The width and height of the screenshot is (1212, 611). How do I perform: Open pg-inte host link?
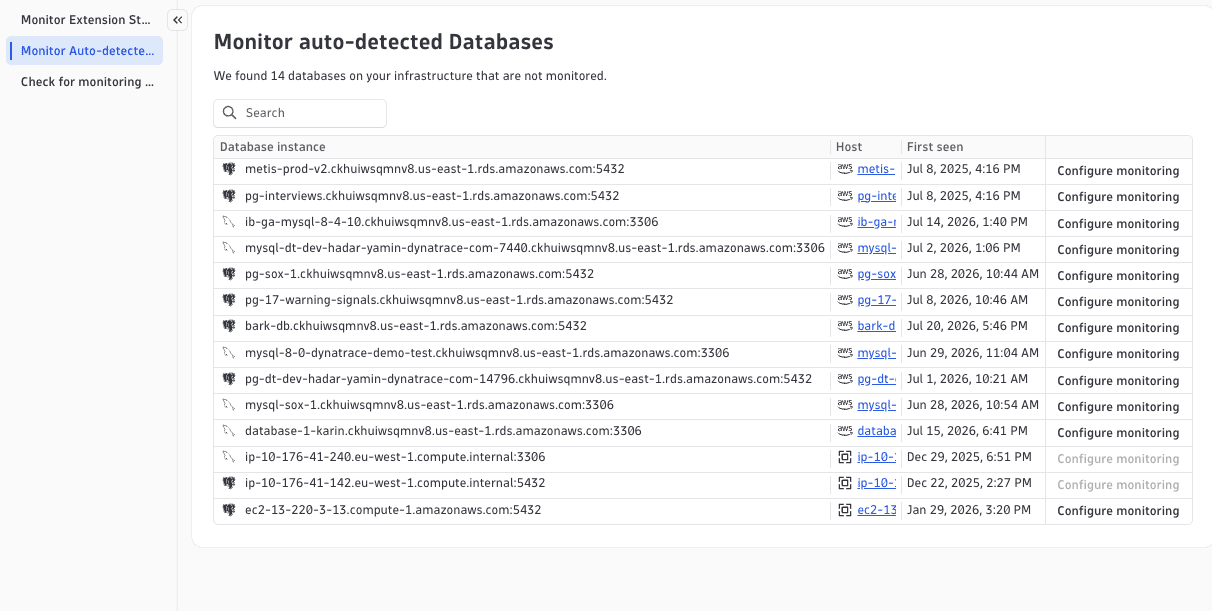pos(877,196)
